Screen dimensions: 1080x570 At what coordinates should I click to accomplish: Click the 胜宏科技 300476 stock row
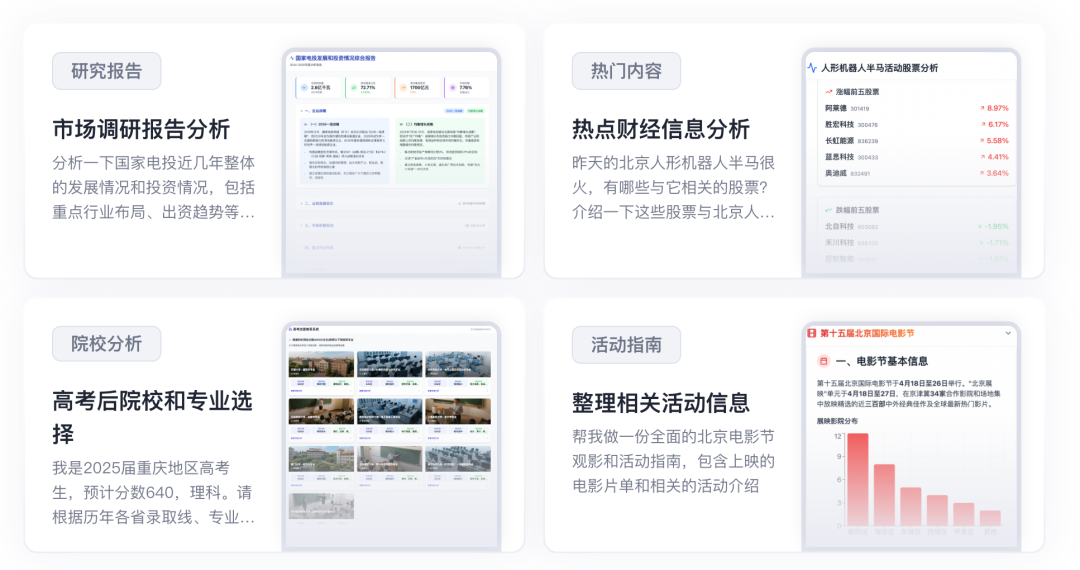pyautogui.click(x=916, y=125)
